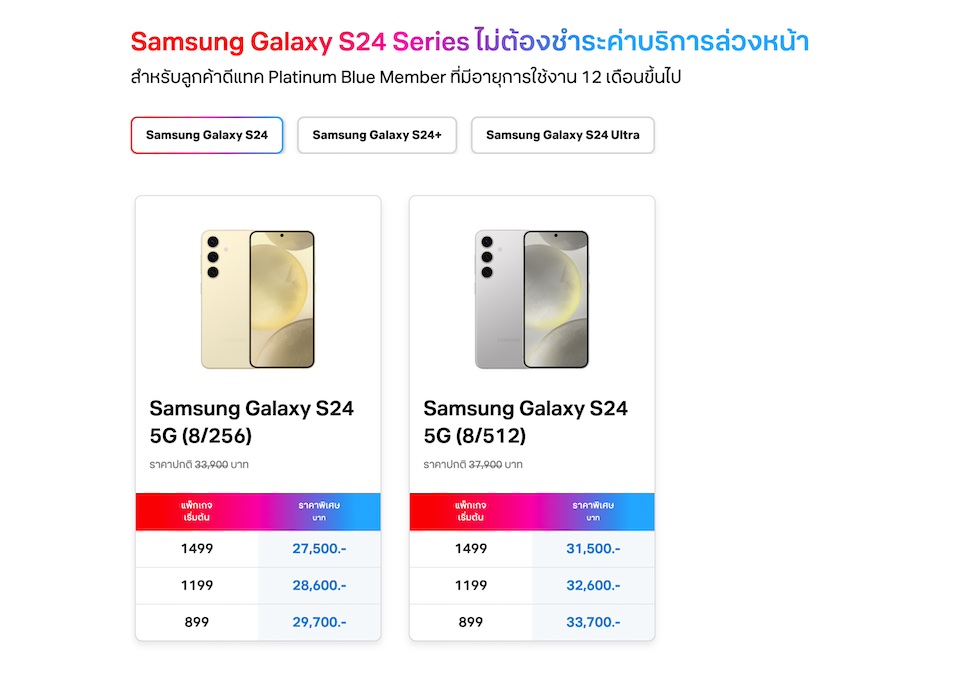968x682 pixels.
Task: Select the 32,600.- special price
Action: coord(593,586)
